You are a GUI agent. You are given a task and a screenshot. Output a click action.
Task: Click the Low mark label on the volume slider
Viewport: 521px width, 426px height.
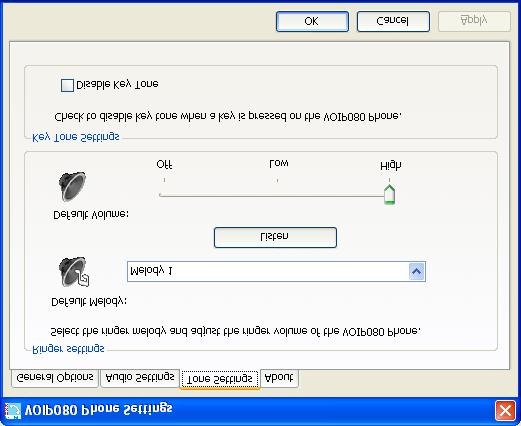(279, 163)
